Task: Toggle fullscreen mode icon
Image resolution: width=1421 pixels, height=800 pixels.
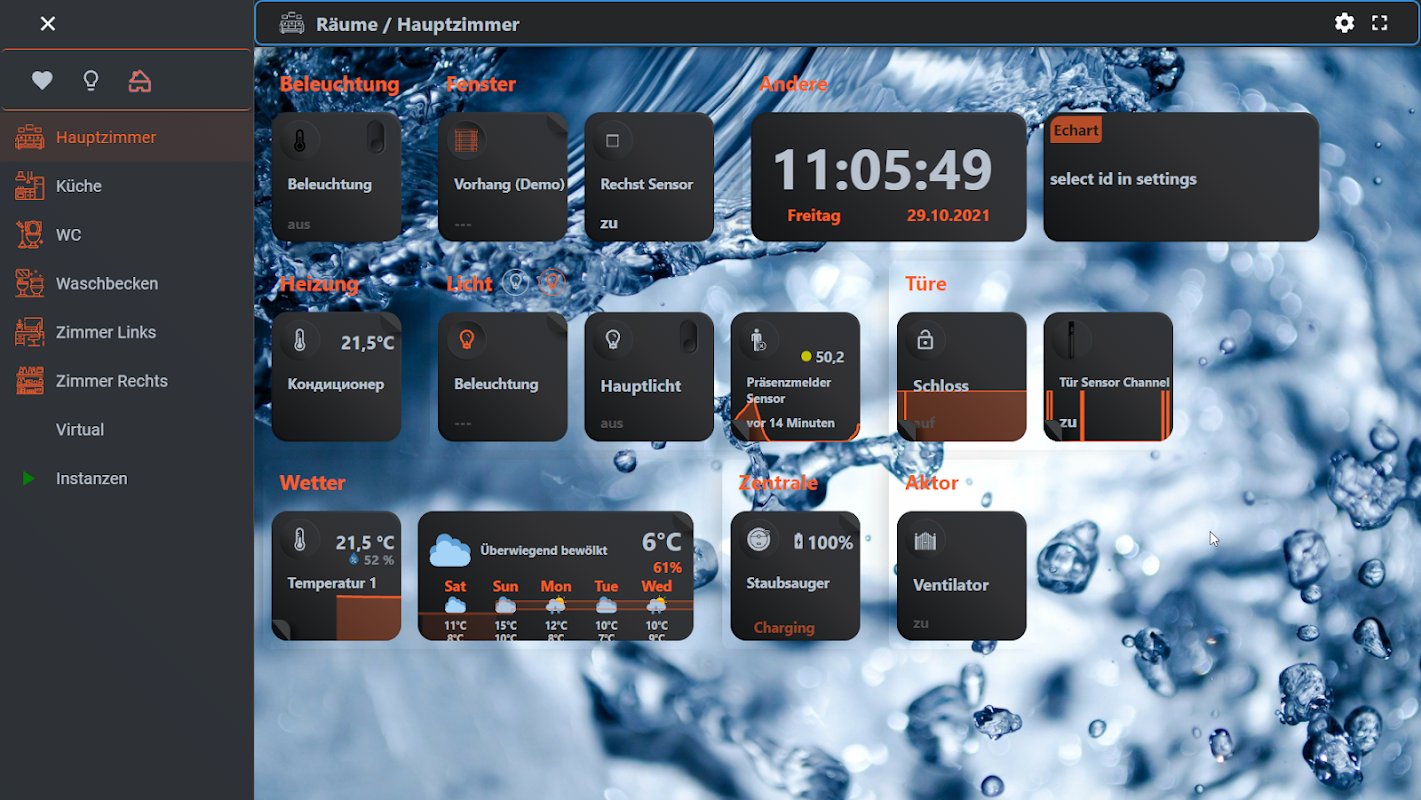Action: (x=1380, y=23)
